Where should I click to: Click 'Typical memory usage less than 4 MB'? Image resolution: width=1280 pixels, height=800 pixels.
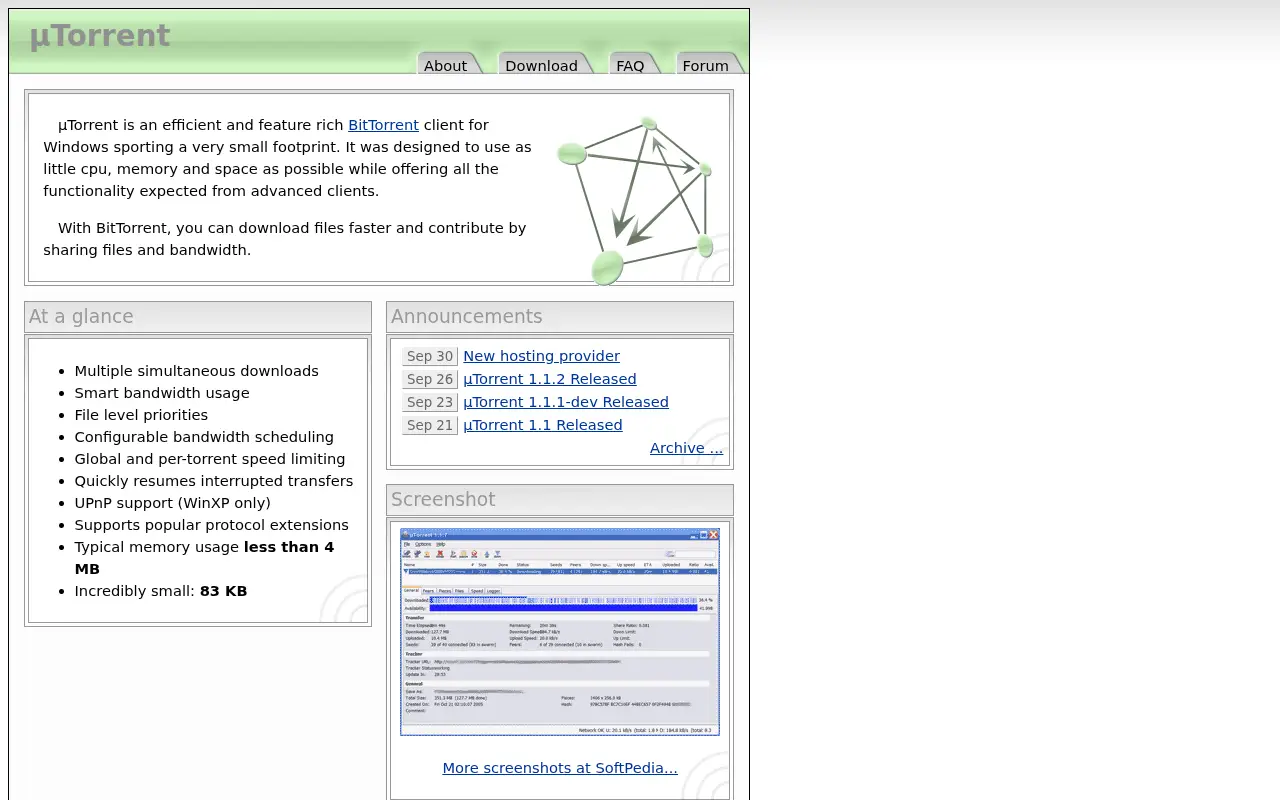204,558
